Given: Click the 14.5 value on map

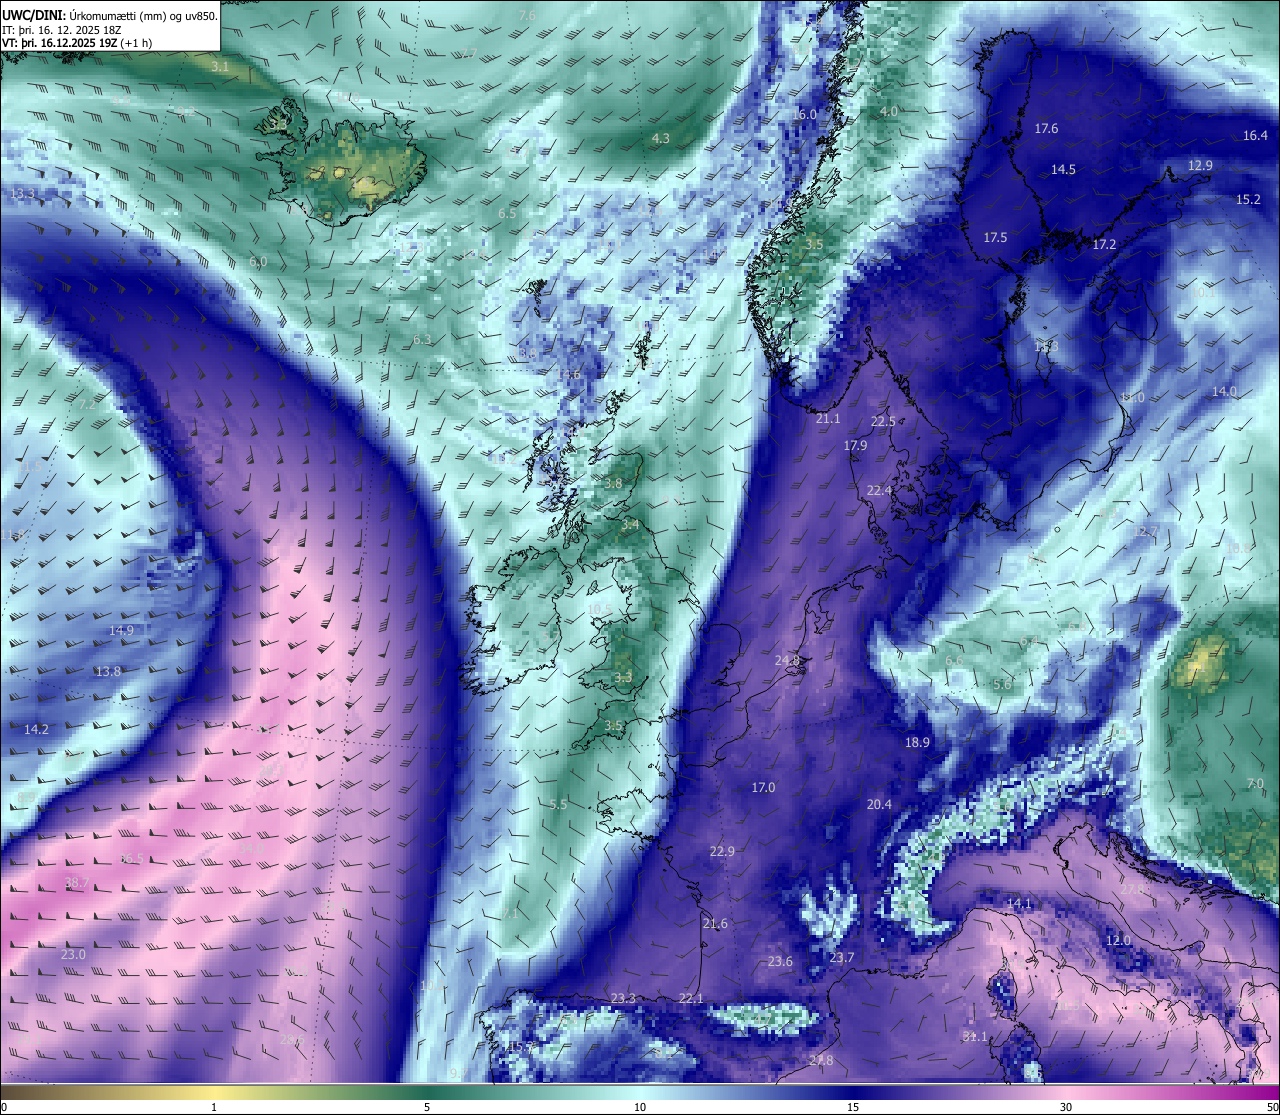Looking at the screenshot, I should (1063, 169).
